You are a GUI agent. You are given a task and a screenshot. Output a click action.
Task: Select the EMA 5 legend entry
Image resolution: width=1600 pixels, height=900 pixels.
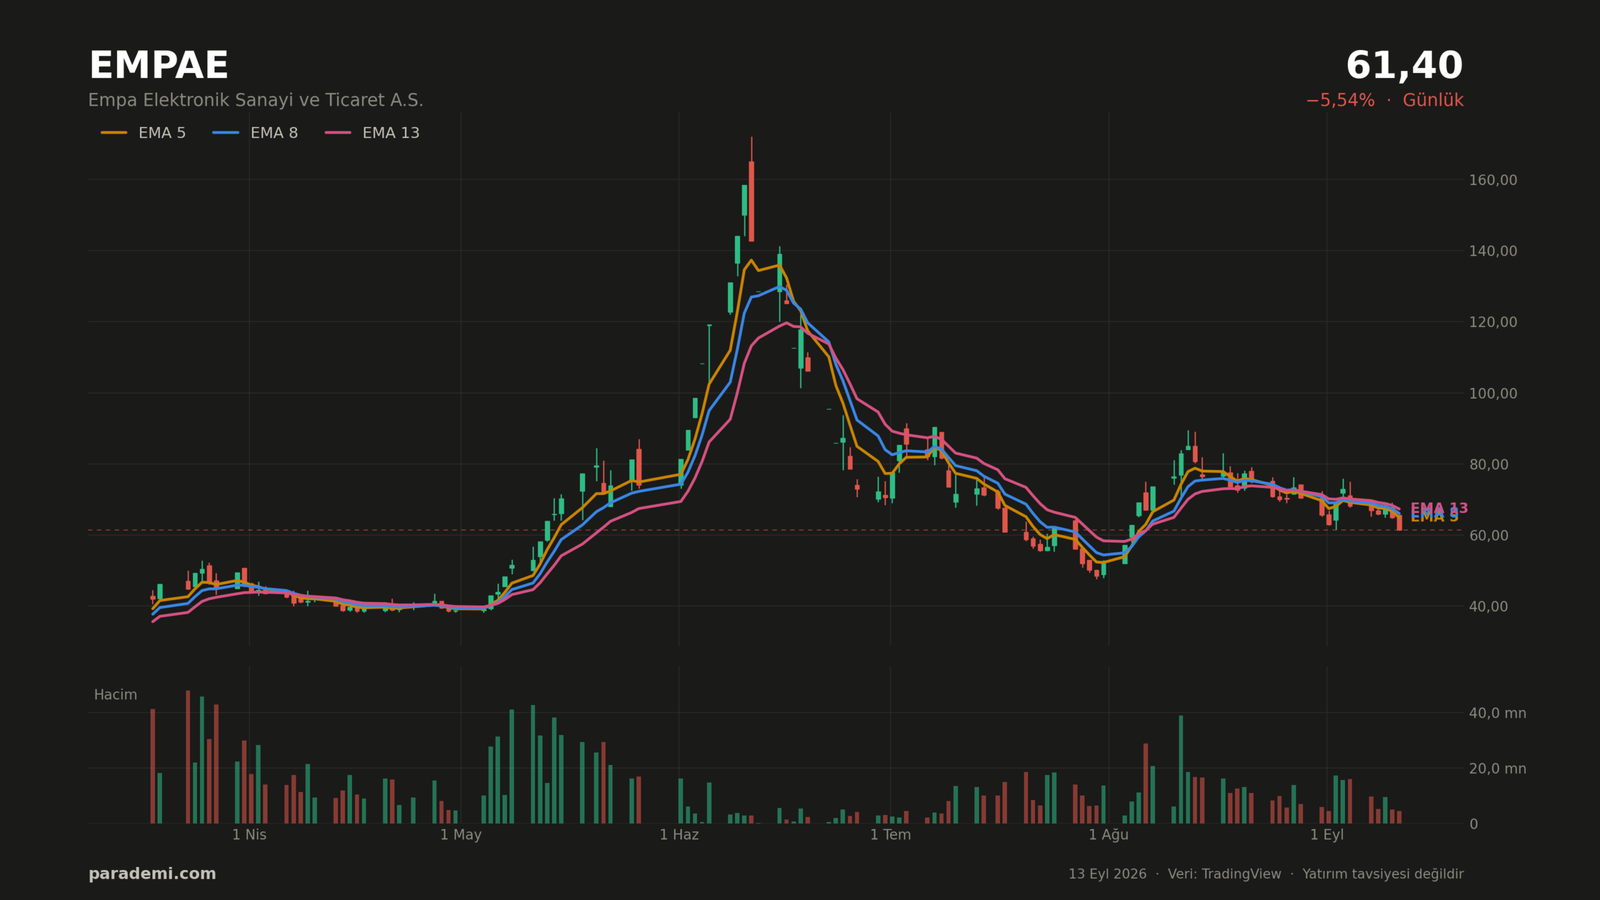point(143,133)
